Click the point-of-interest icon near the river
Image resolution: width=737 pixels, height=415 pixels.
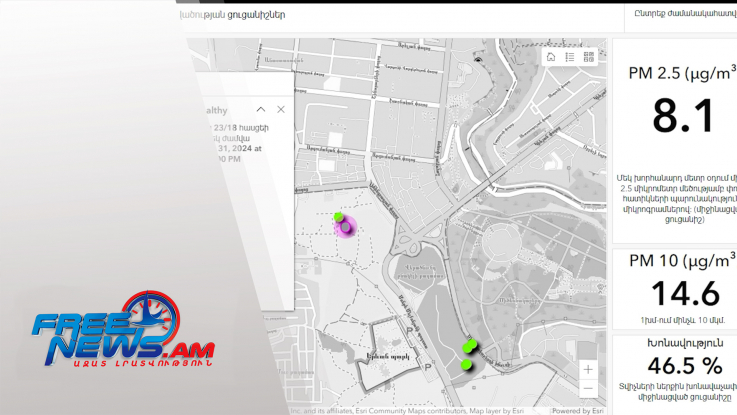click(478, 60)
